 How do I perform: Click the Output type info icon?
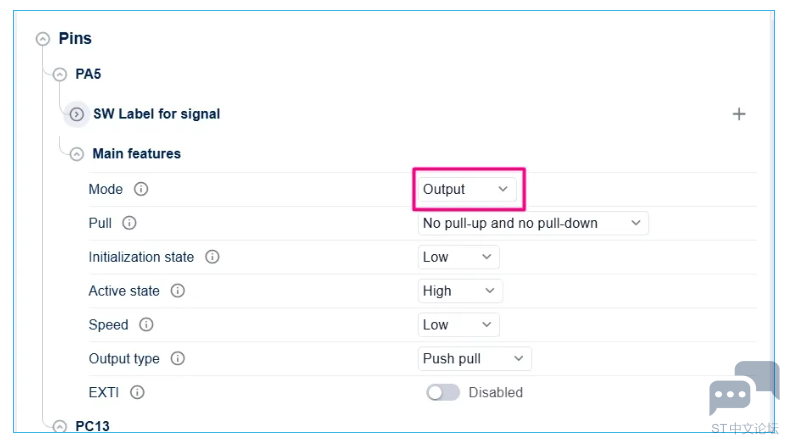pyautogui.click(x=177, y=359)
